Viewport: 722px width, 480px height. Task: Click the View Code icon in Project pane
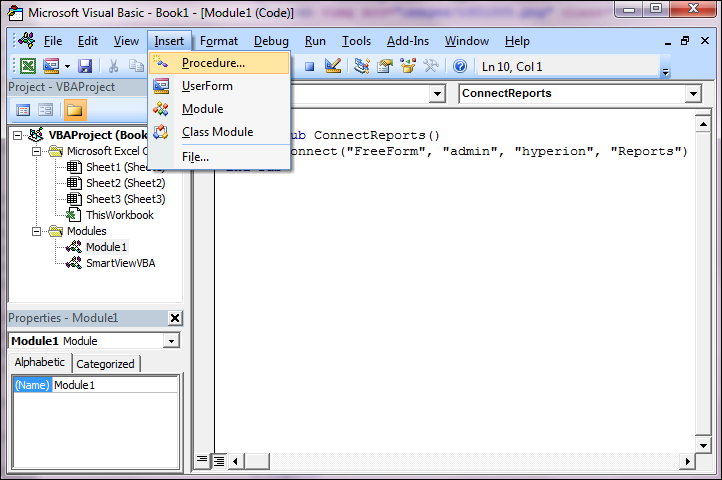point(23,110)
